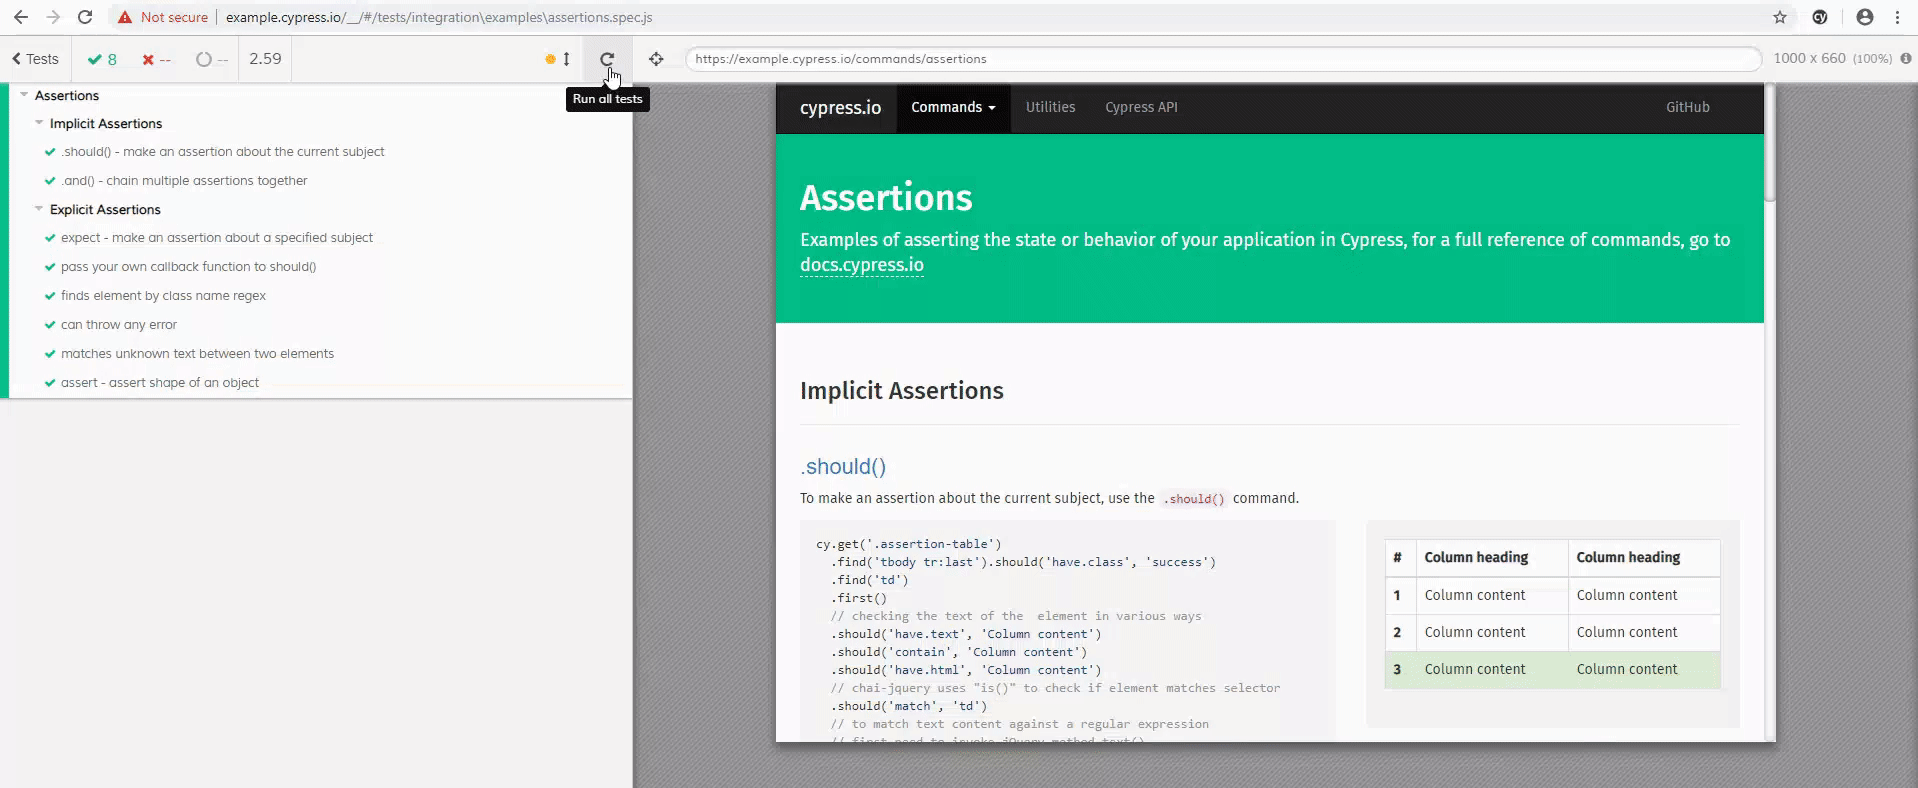
Task: Click the green check on .should() test
Action: [x=50, y=152]
